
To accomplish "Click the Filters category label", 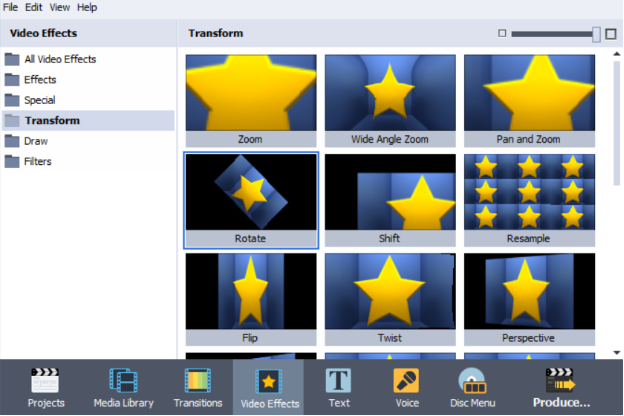I will click(x=38, y=161).
